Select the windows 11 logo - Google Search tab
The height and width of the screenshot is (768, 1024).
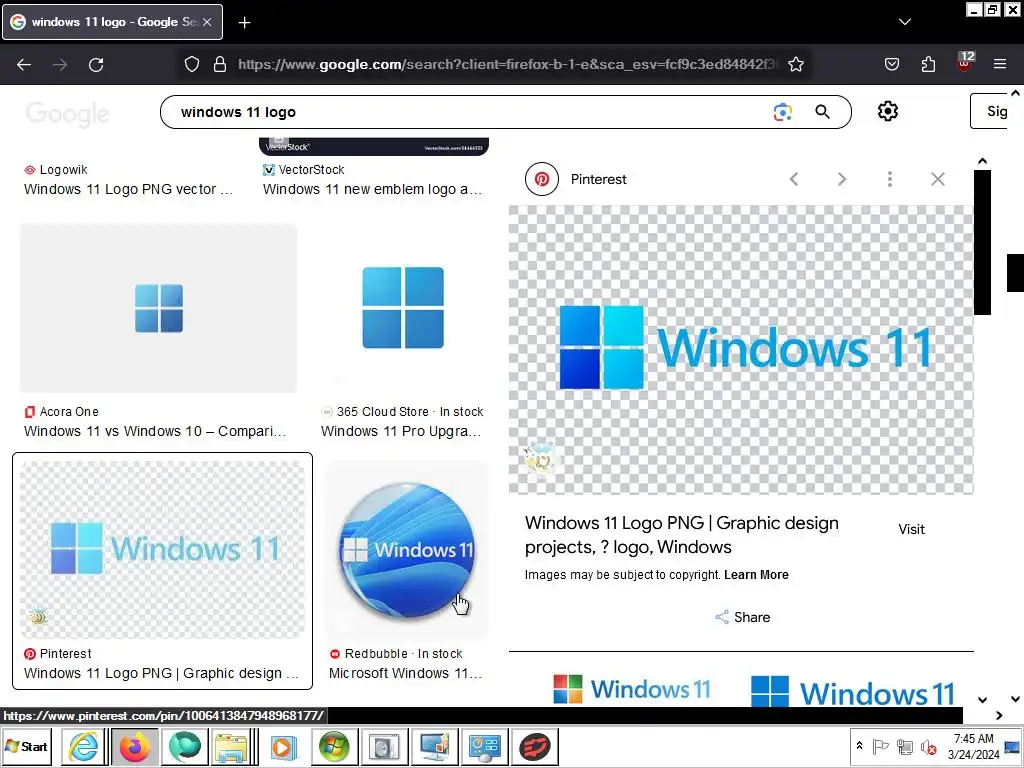112,22
